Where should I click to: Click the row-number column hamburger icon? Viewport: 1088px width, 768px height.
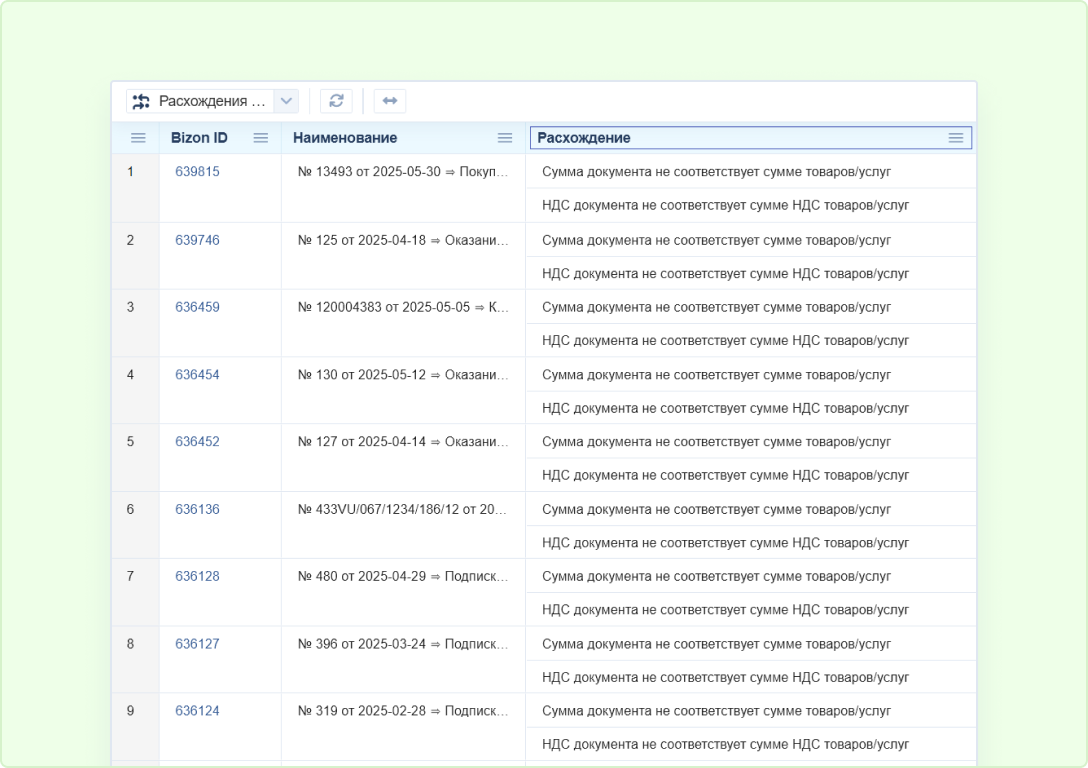point(138,138)
